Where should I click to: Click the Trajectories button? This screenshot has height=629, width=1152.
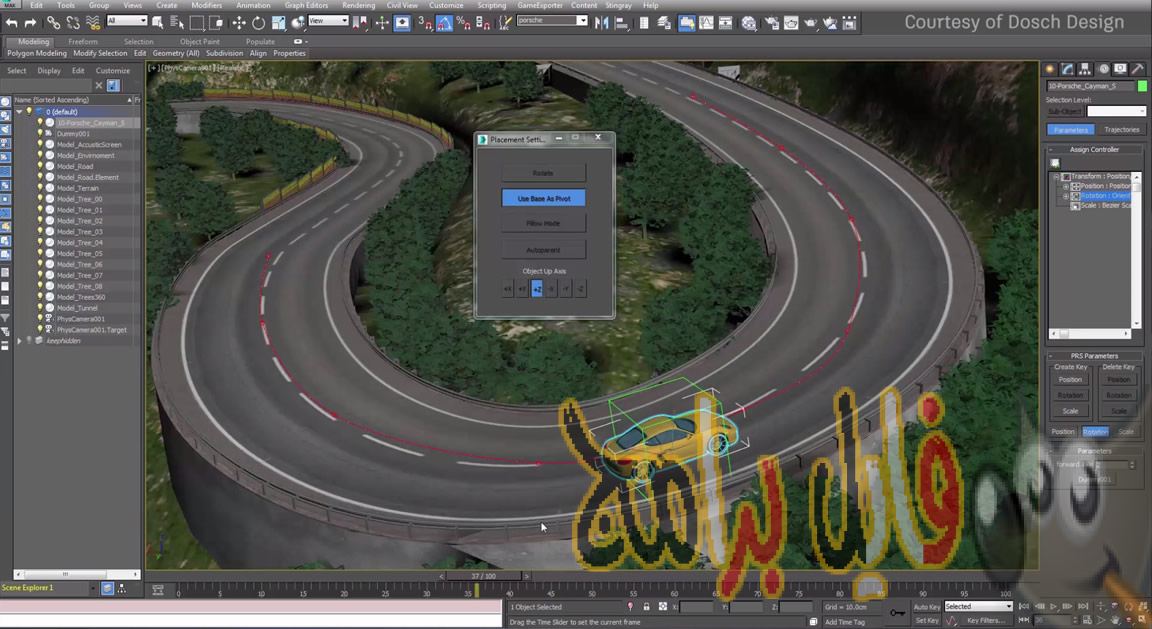[x=1121, y=129]
